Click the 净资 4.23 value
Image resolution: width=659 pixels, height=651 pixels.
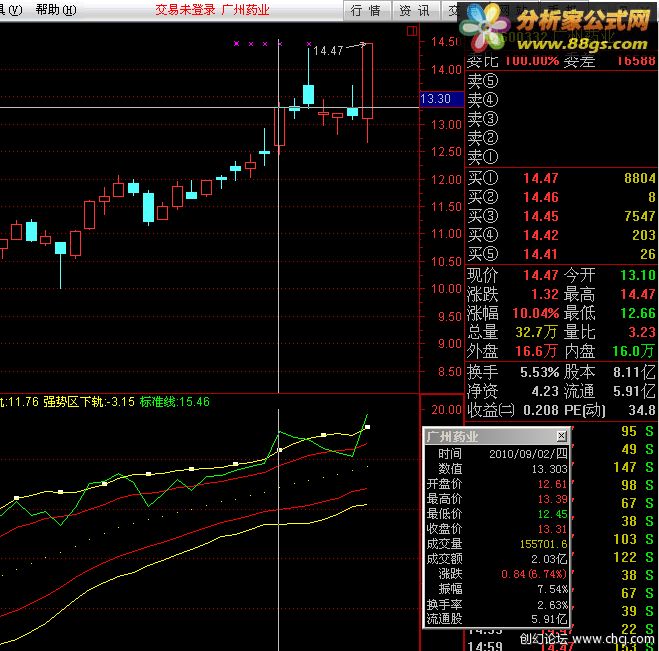click(x=545, y=391)
